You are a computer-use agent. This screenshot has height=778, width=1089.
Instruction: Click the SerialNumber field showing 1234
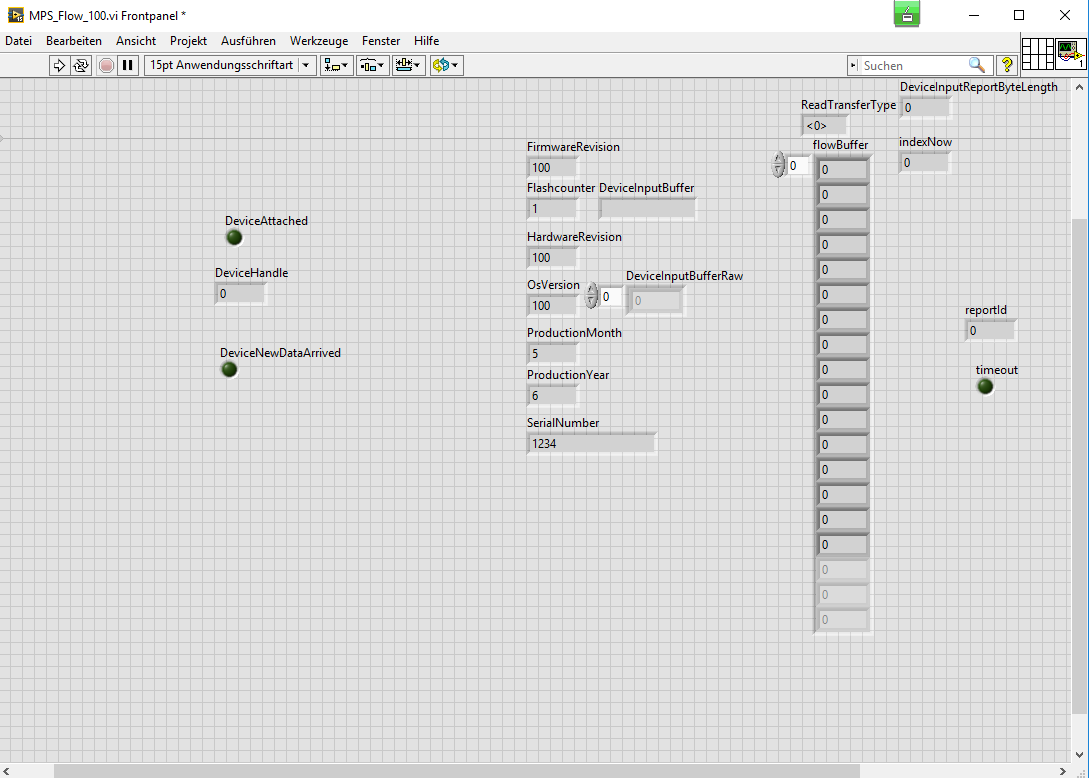(x=591, y=443)
